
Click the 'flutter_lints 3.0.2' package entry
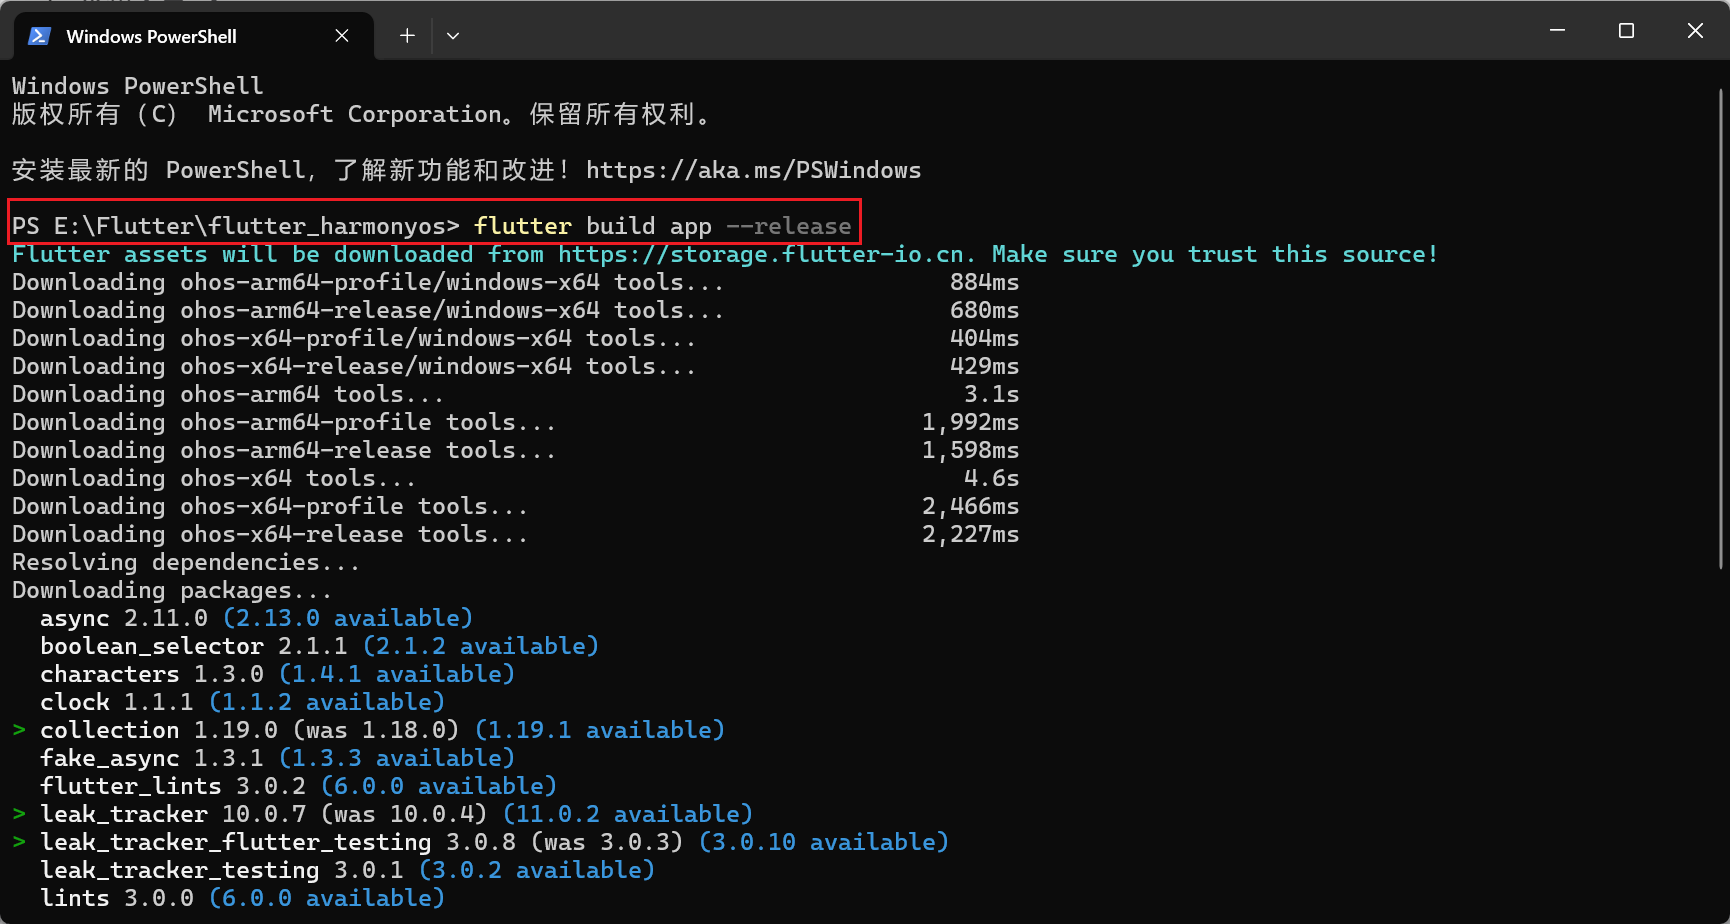173,786
